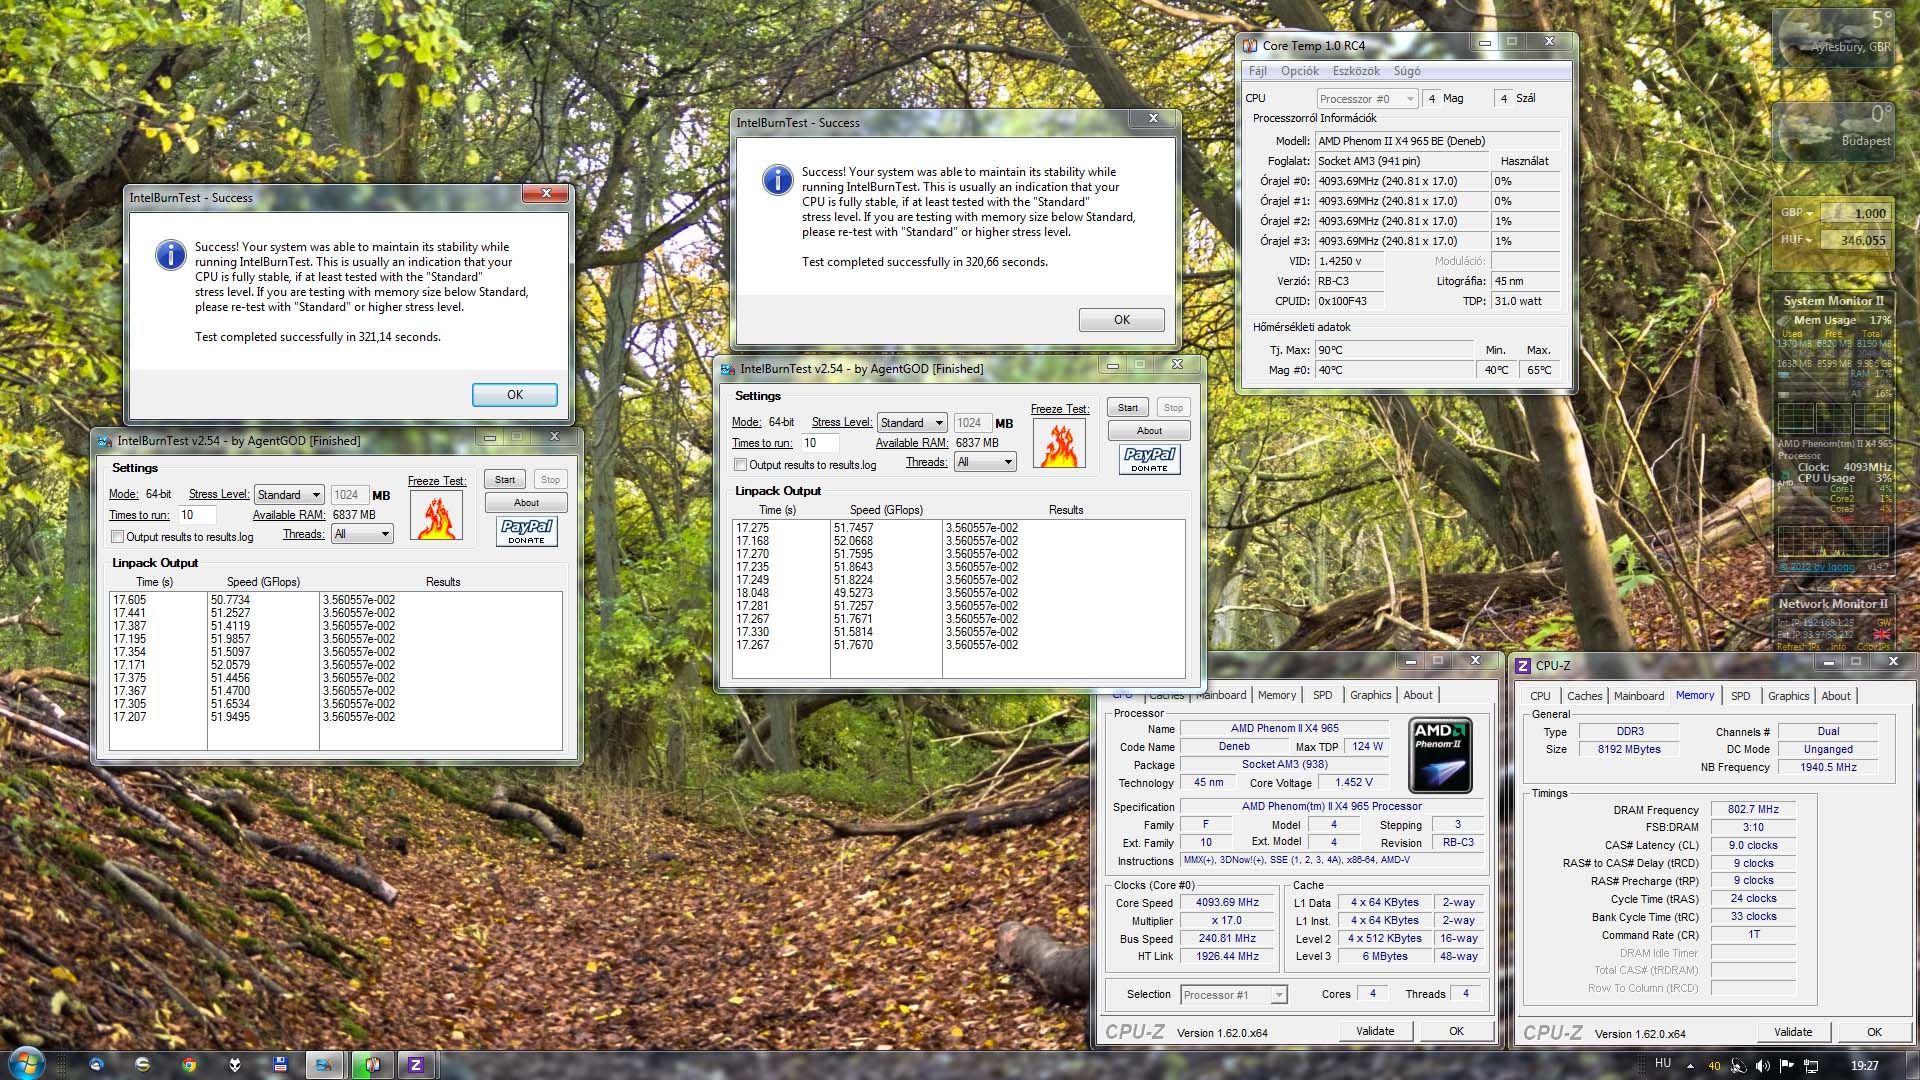Switch to SPD tab in right CPU-Z

[x=1741, y=696]
